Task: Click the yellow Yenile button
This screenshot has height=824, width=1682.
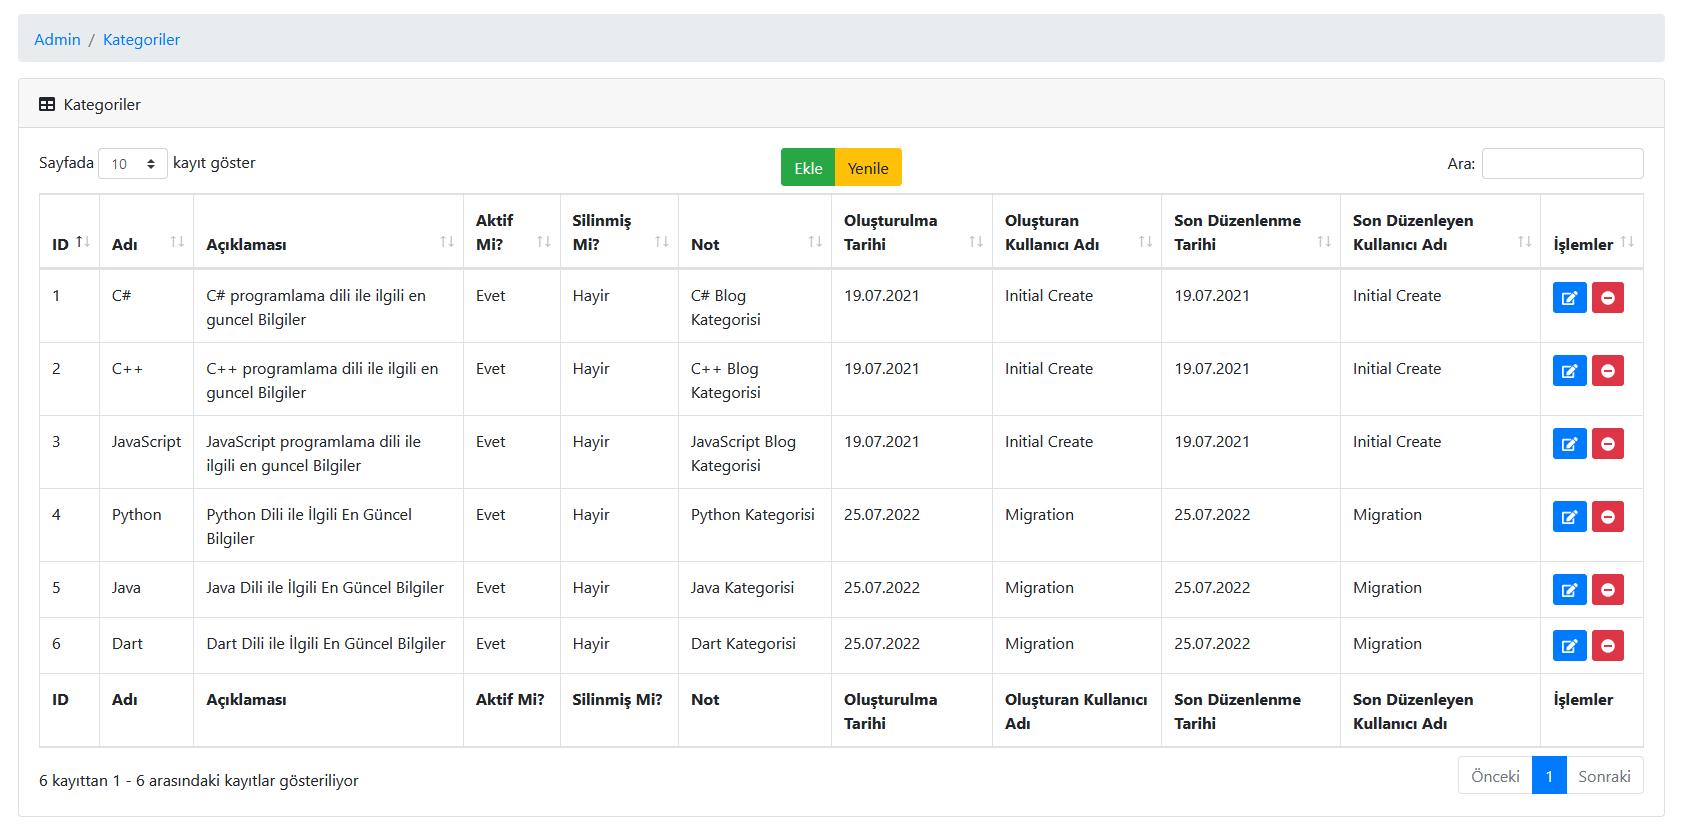Action: 868,167
